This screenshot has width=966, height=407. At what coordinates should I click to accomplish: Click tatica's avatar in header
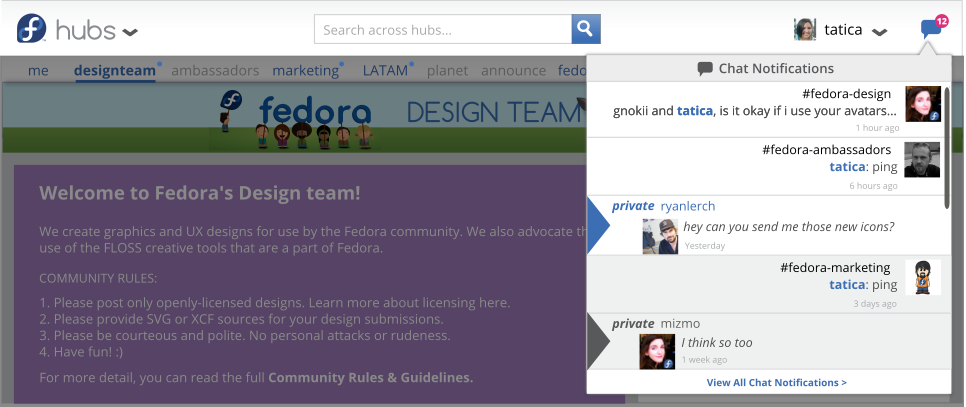(805, 30)
